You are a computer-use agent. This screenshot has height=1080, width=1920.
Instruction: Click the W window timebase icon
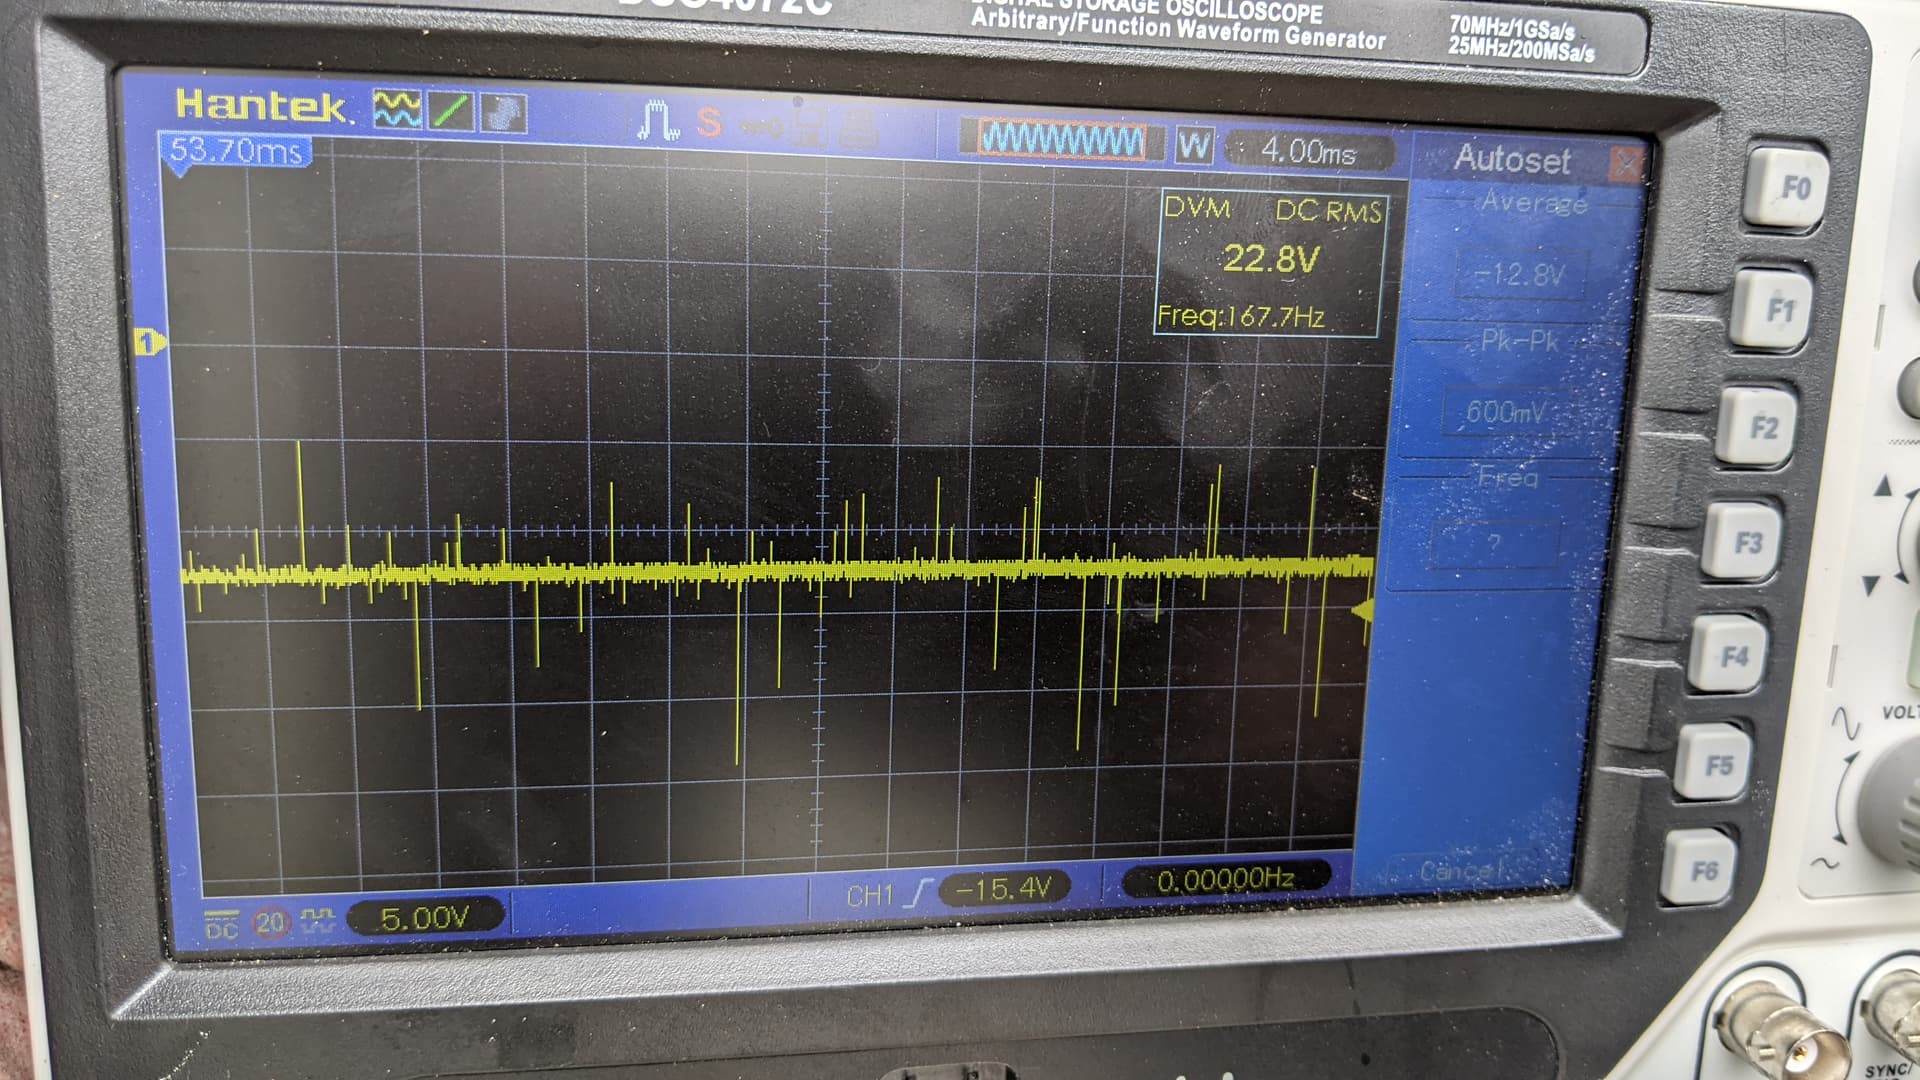click(1193, 146)
